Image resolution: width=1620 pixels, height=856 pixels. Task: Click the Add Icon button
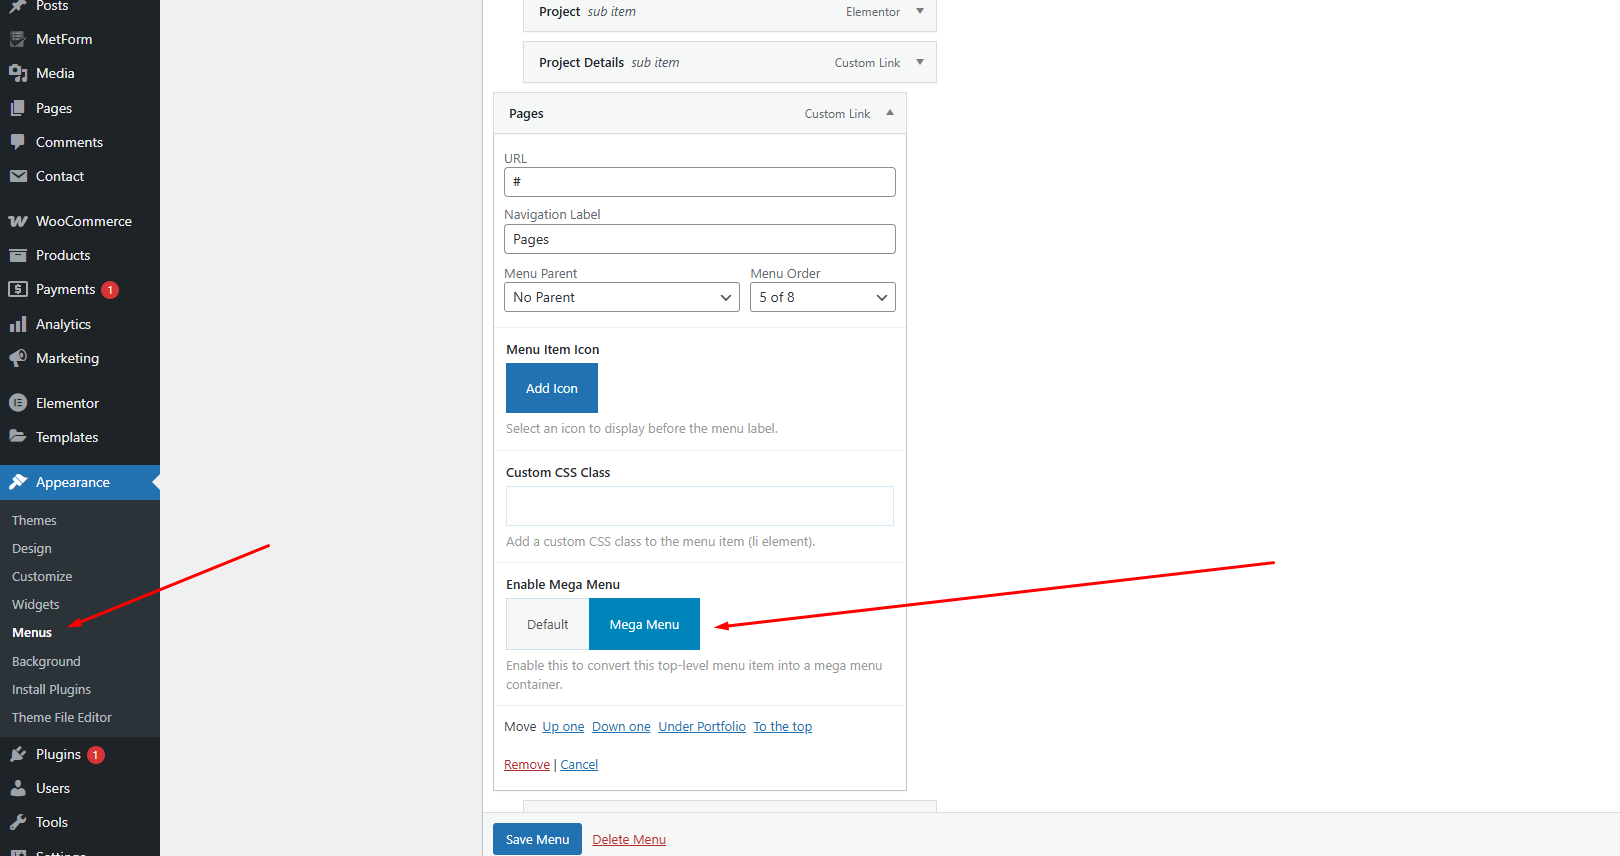point(552,388)
